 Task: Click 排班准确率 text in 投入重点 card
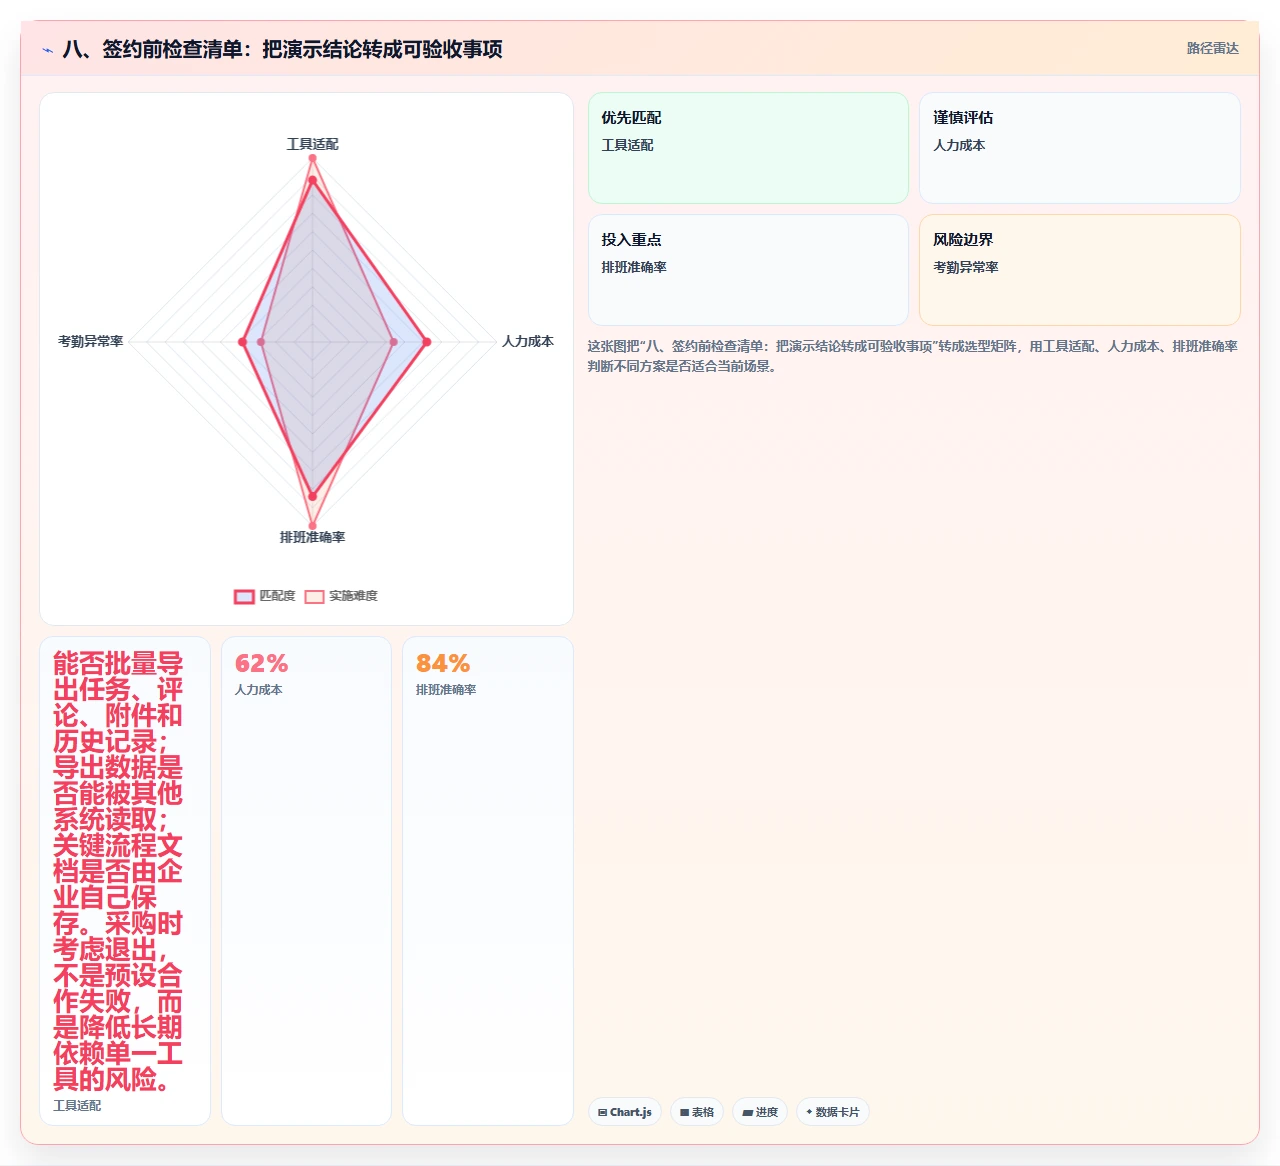pyautogui.click(x=634, y=267)
